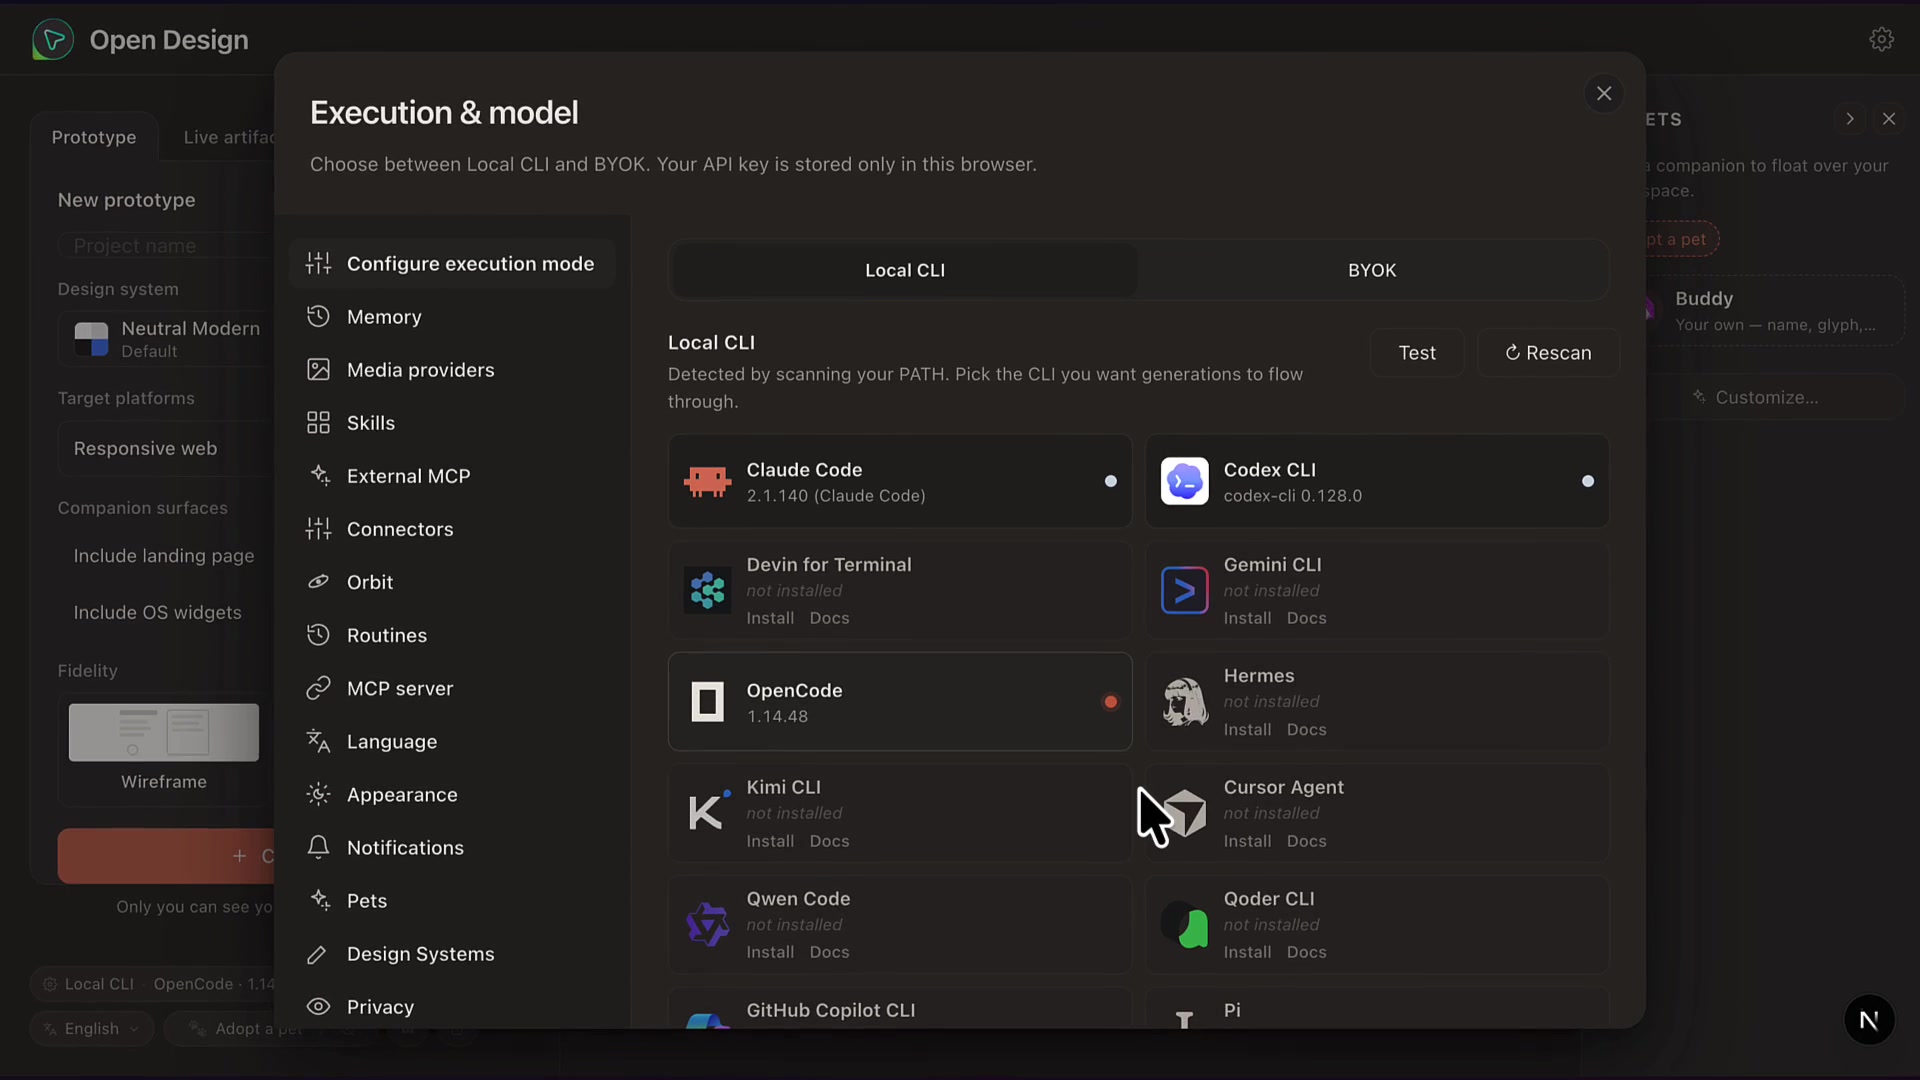This screenshot has width=1920, height=1080.
Task: Click the Claude Code crab icon
Action: pos(707,482)
